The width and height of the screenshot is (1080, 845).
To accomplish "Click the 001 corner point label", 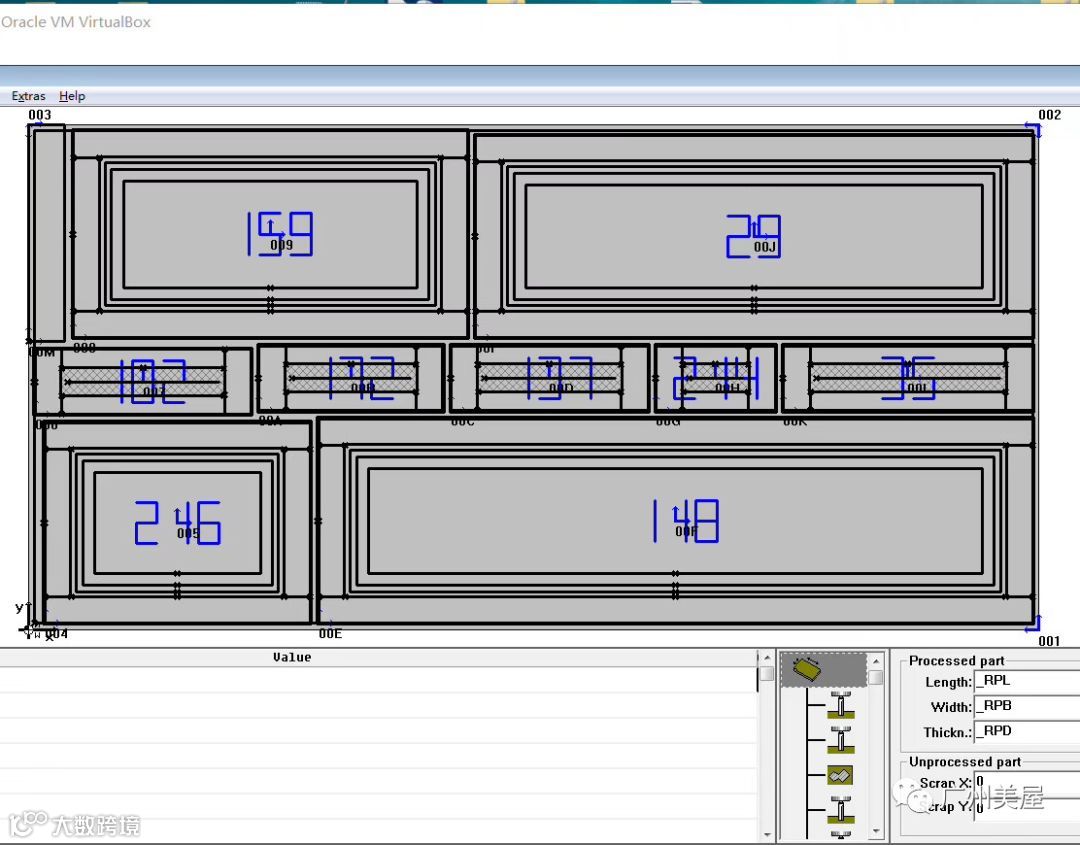I will tap(1050, 640).
